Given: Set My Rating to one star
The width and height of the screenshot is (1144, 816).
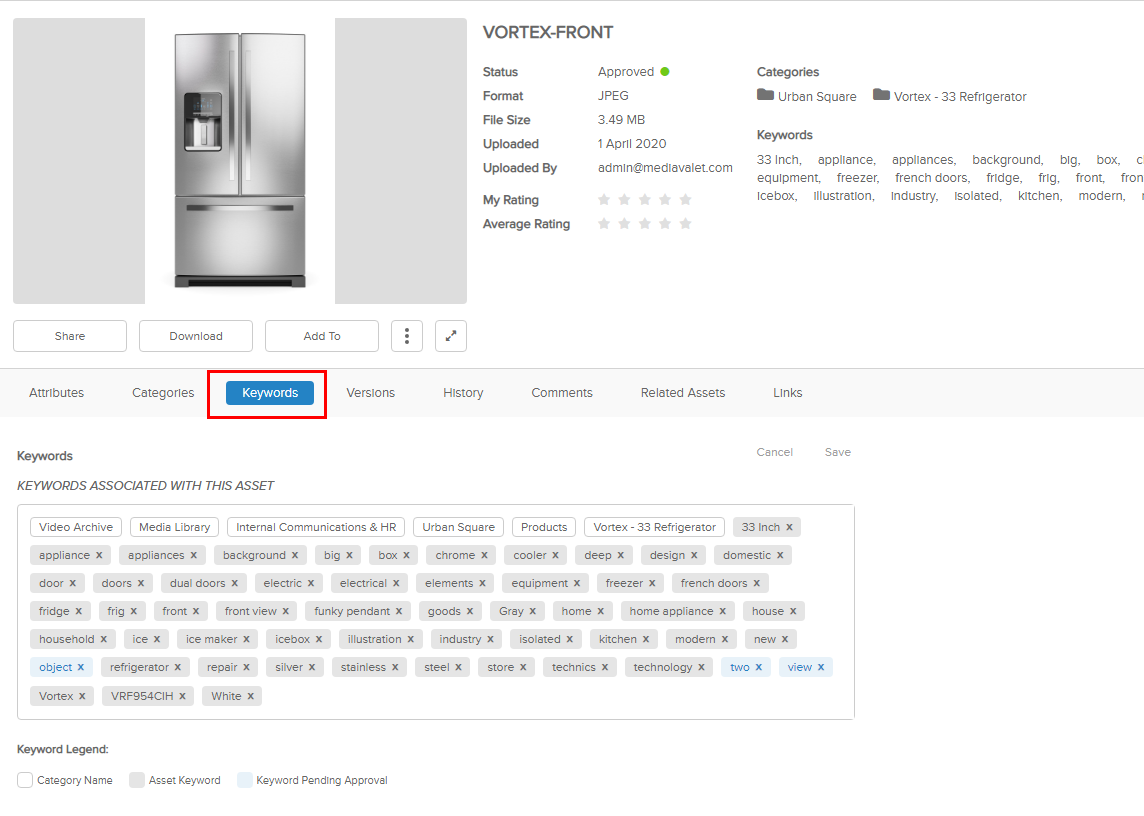Looking at the screenshot, I should pos(604,199).
